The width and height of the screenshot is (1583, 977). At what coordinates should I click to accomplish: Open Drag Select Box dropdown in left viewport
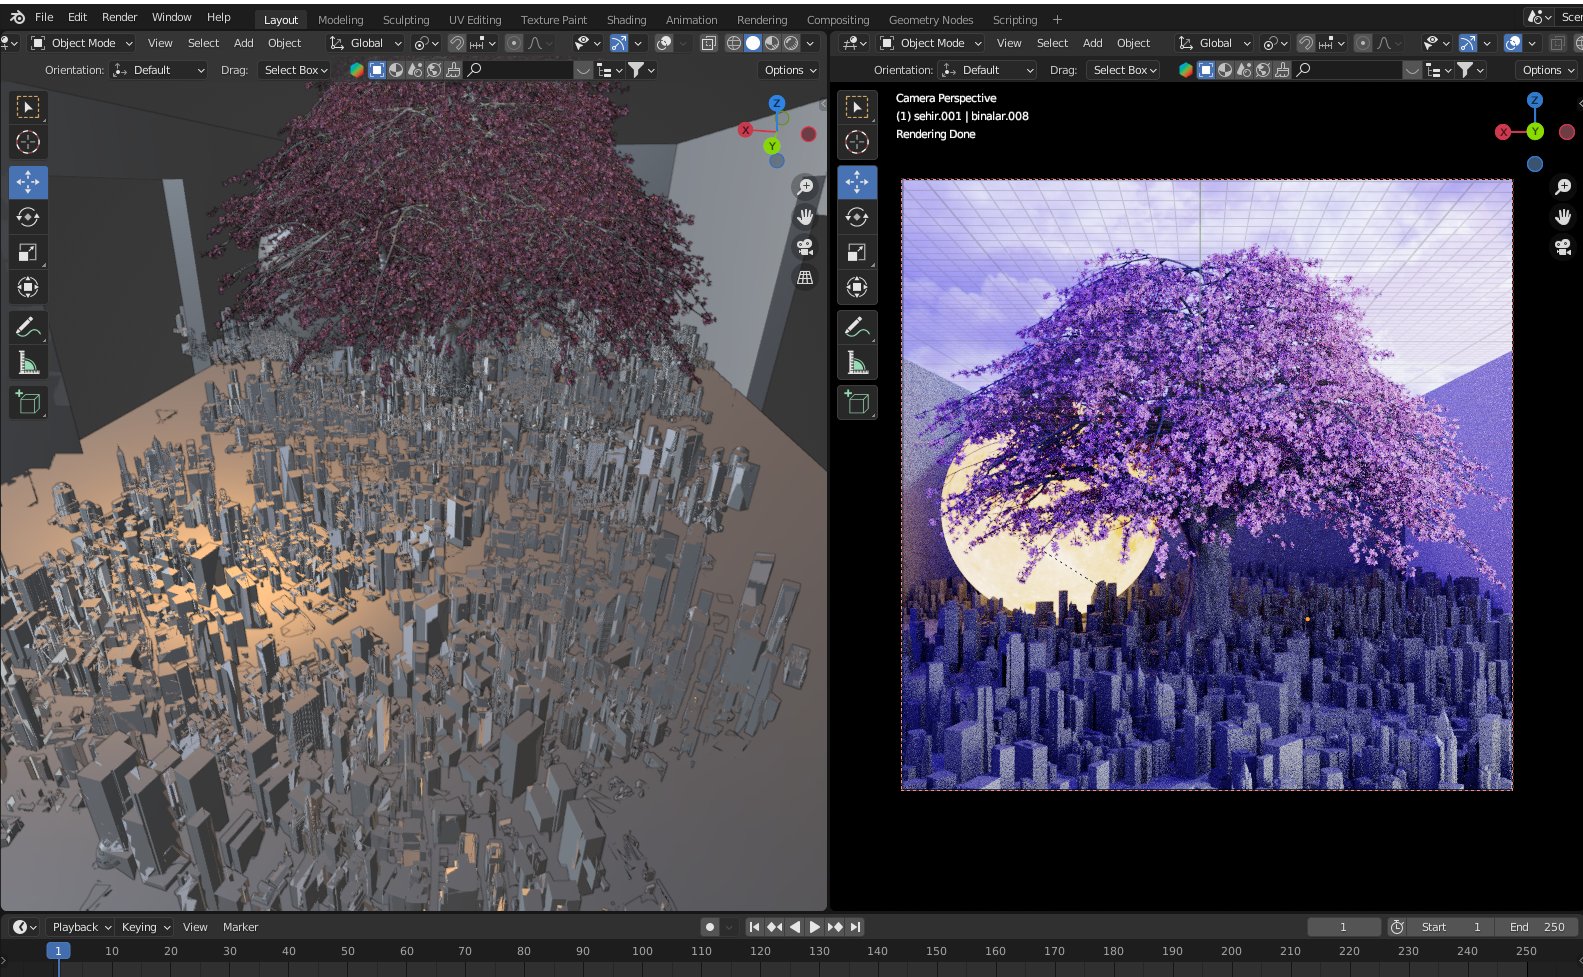(x=294, y=70)
